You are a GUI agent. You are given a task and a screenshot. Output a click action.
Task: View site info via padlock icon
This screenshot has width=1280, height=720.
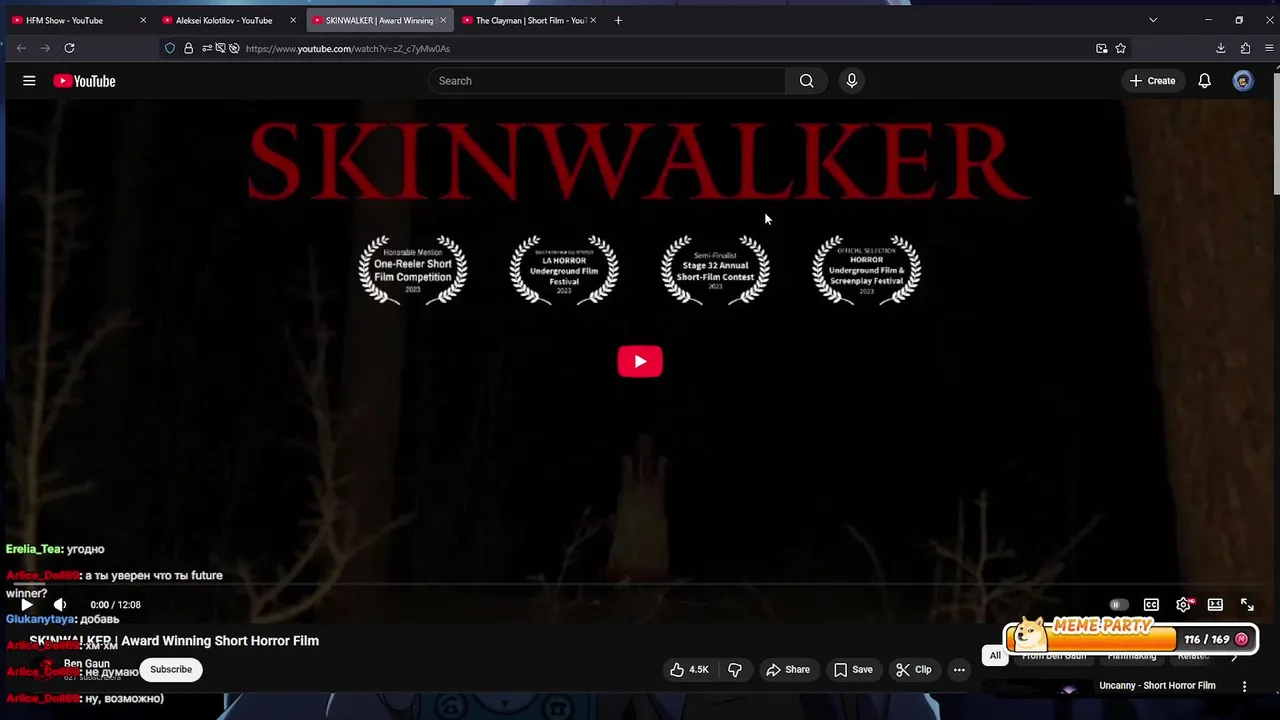click(188, 48)
